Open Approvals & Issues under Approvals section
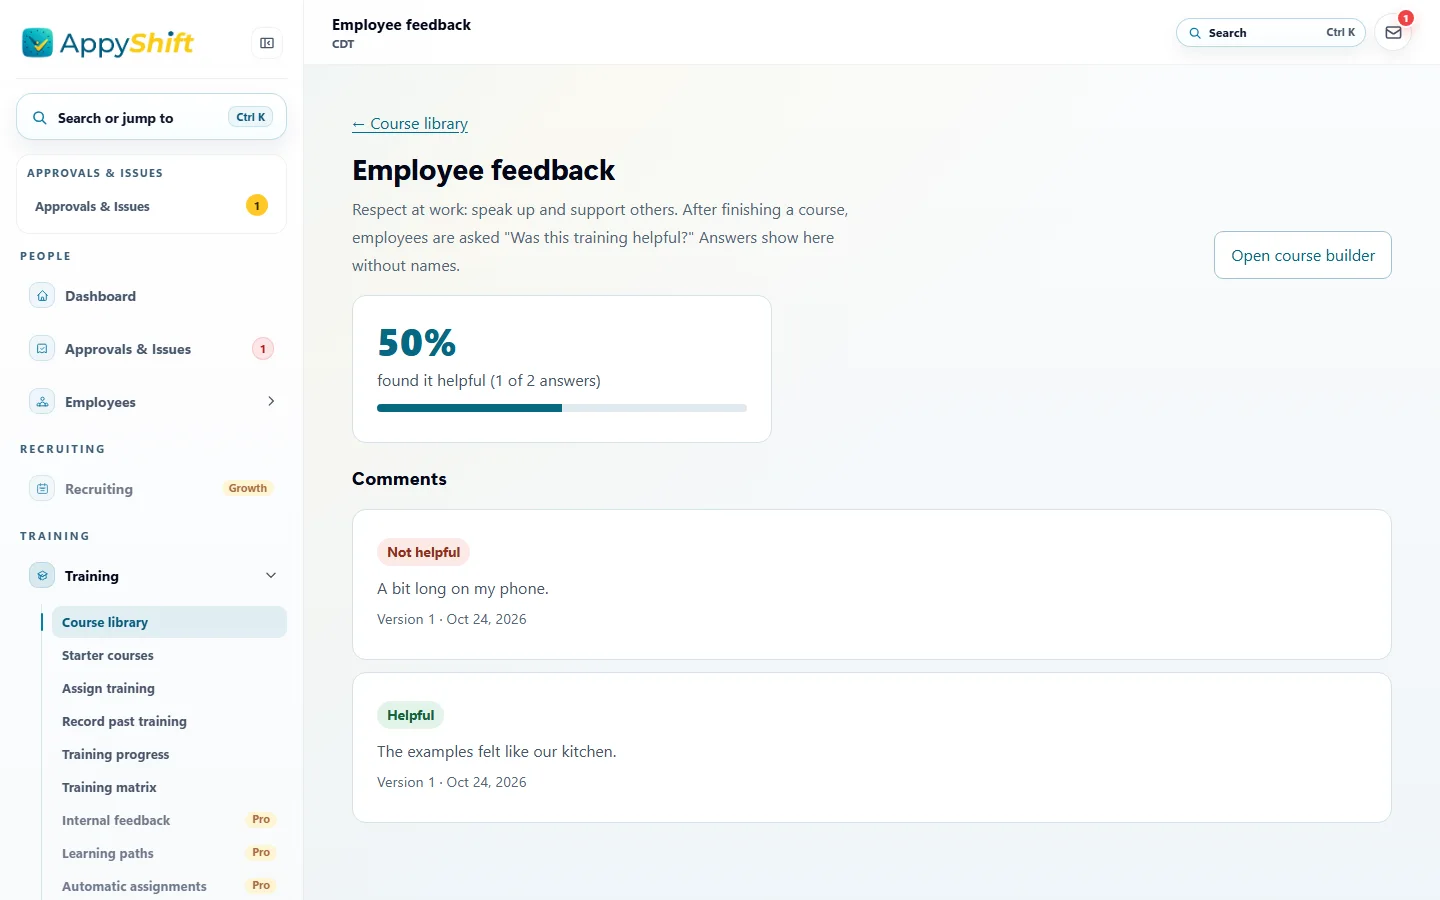The image size is (1440, 900). 152,206
